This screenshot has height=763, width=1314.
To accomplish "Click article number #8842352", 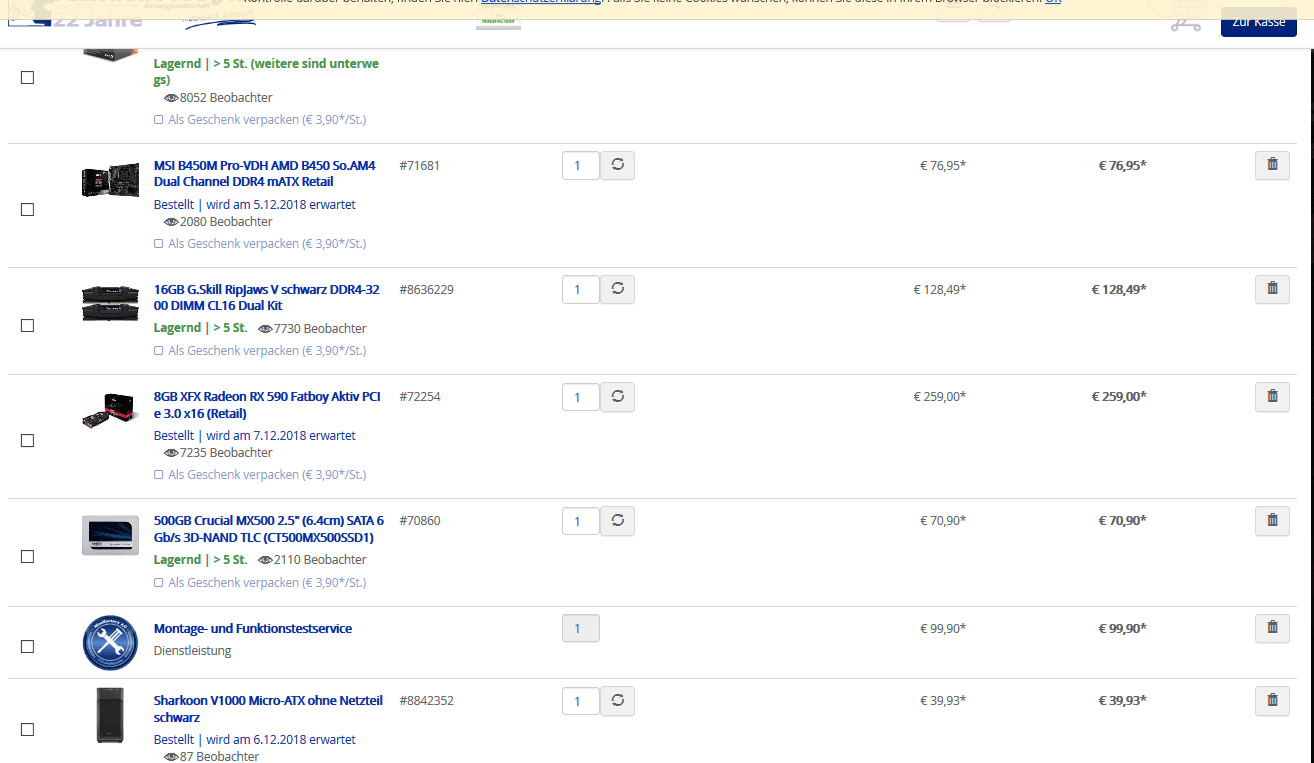I will (x=426, y=701).
